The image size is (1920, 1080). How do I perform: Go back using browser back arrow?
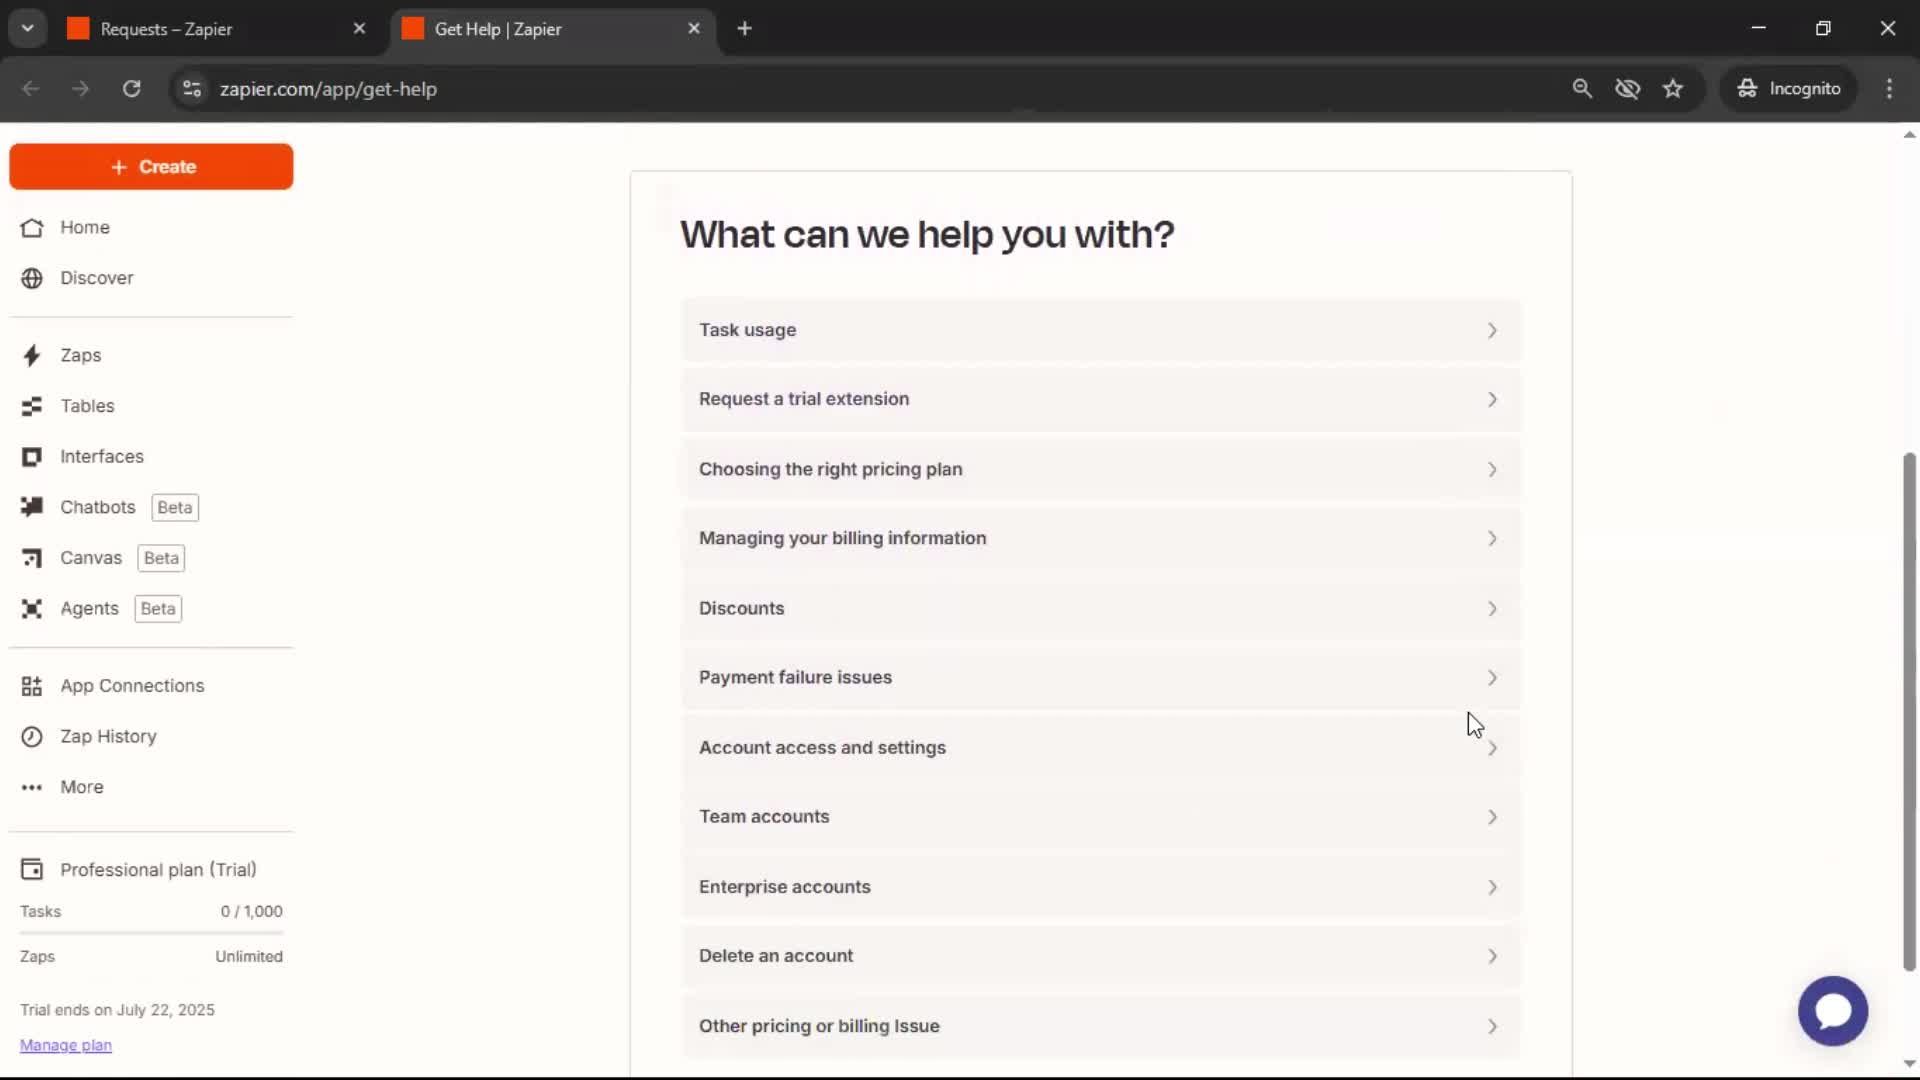point(31,89)
